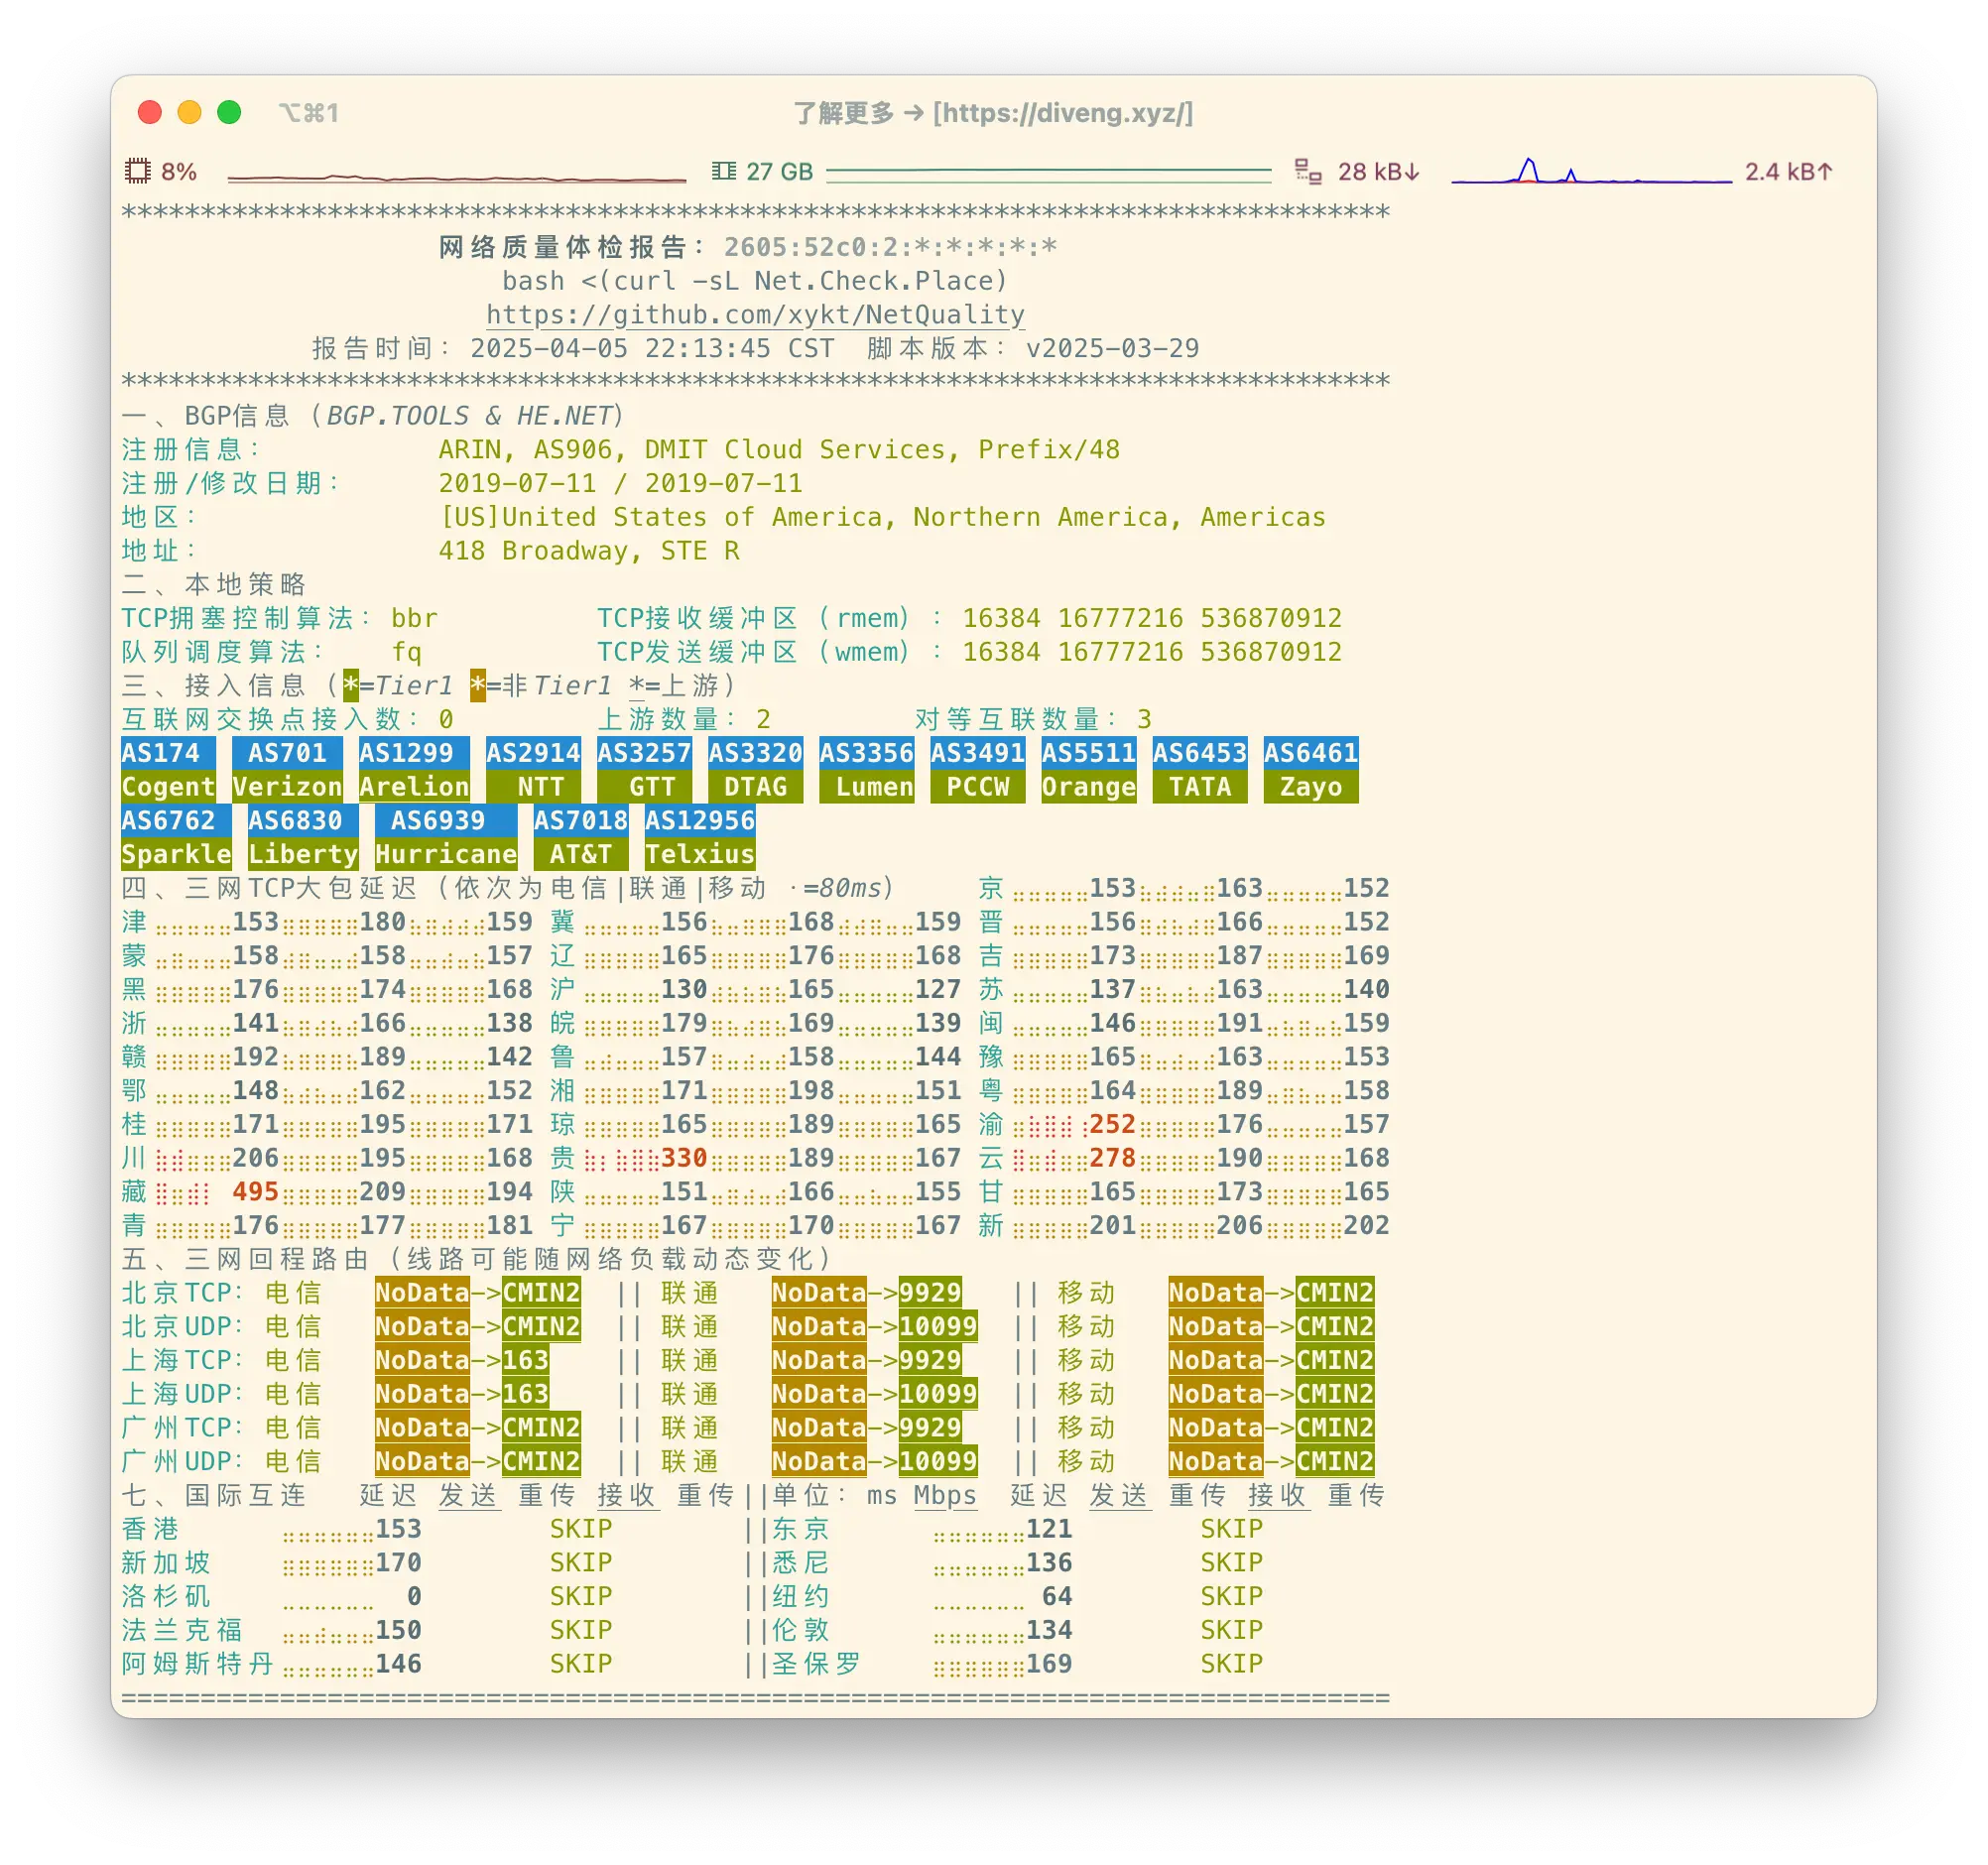
Task: Click the red 495 latency value
Action: pos(255,1192)
